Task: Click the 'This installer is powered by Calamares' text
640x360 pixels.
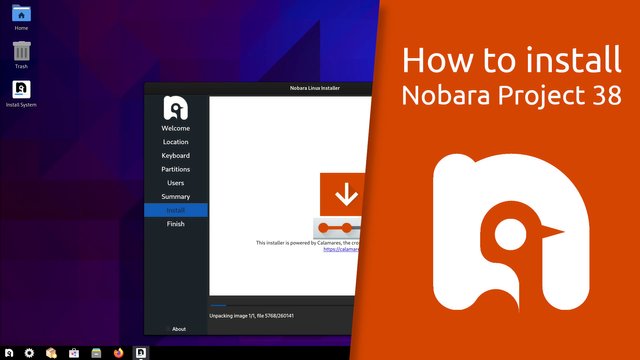Action: pyautogui.click(x=307, y=243)
